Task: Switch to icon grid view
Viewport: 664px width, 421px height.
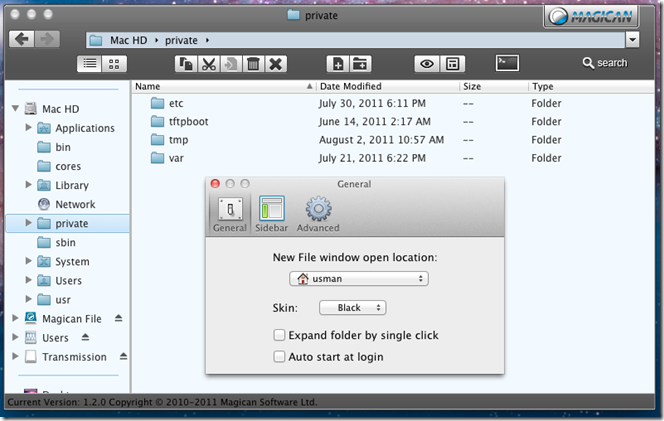Action: click(114, 63)
